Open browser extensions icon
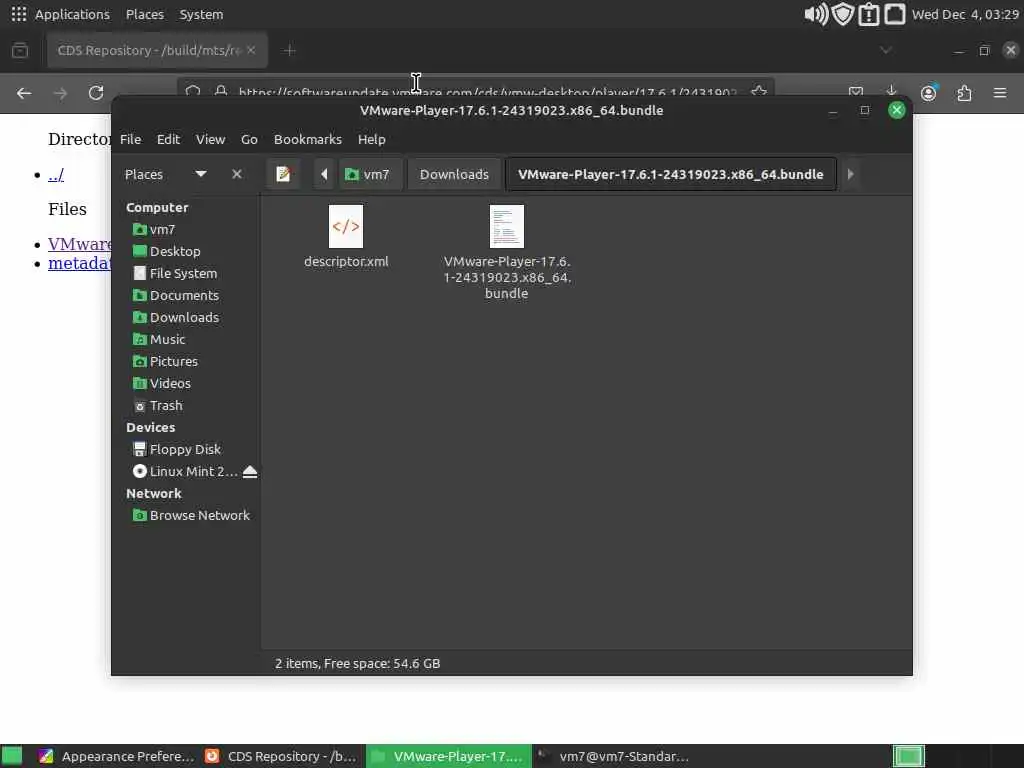The width and height of the screenshot is (1024, 768). (x=964, y=93)
